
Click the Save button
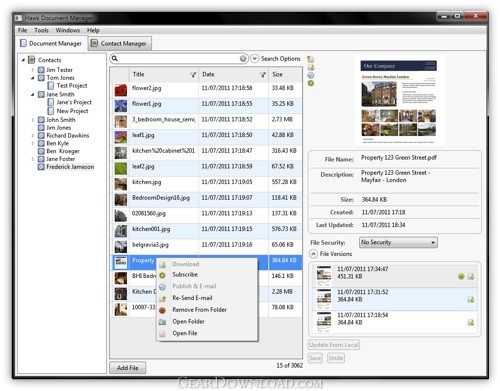click(x=315, y=358)
